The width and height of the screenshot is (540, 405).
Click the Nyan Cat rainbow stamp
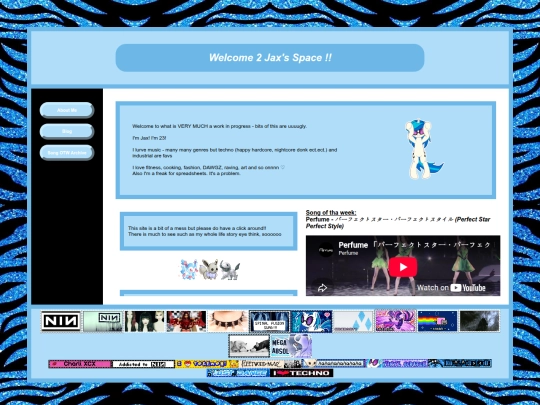437,321
